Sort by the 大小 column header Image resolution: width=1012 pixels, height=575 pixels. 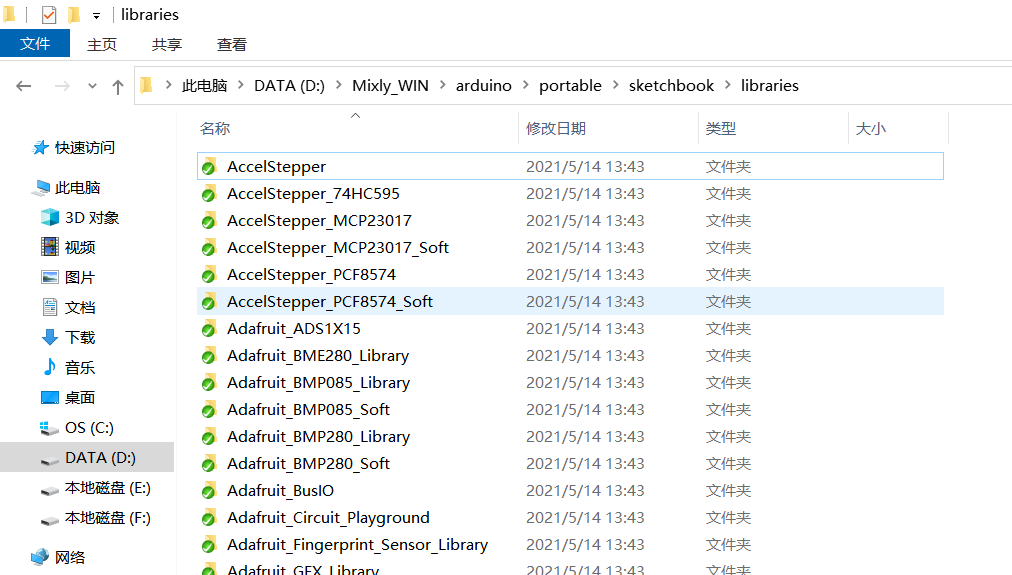[871, 128]
